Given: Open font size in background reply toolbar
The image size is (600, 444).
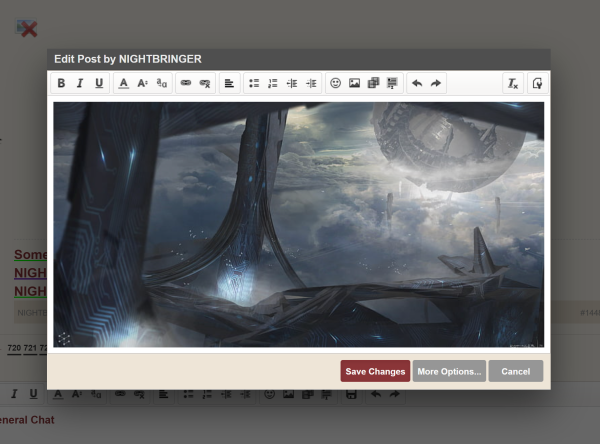Looking at the screenshot, I should [x=77, y=394].
